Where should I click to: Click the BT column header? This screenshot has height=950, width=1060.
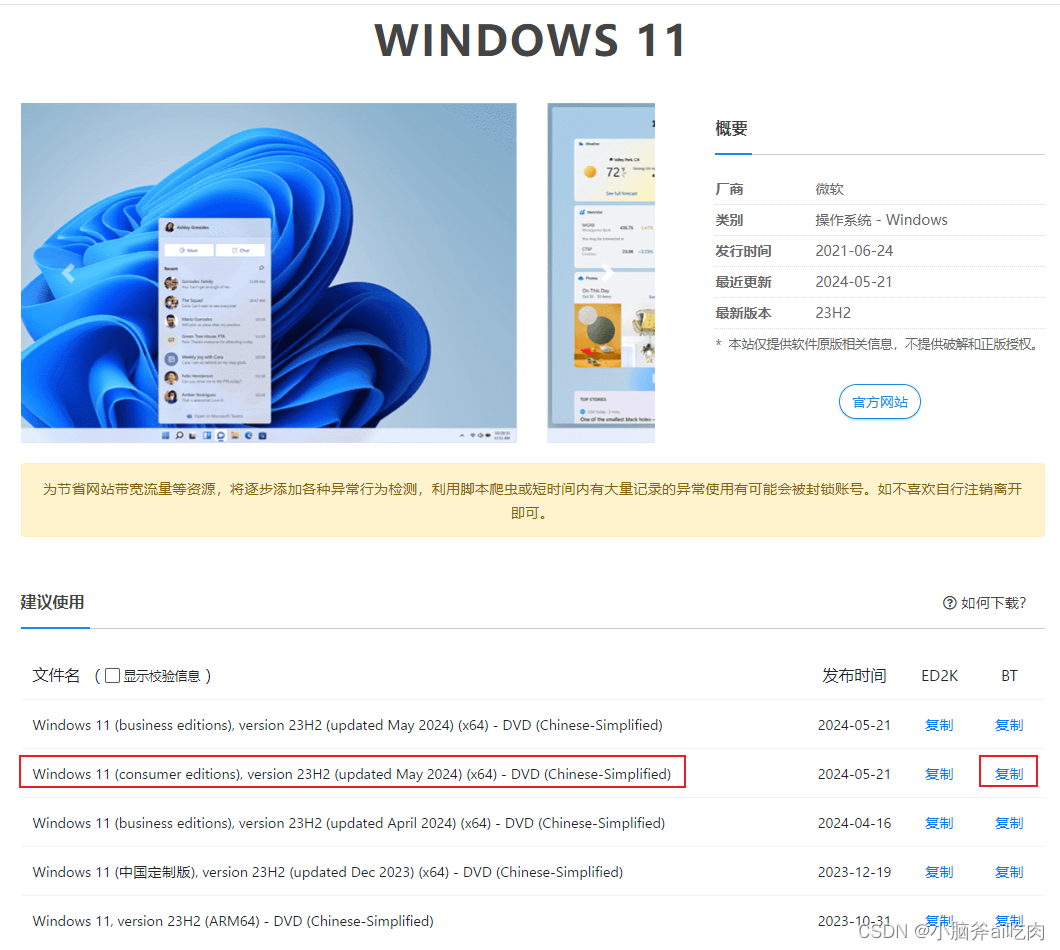click(x=1009, y=675)
